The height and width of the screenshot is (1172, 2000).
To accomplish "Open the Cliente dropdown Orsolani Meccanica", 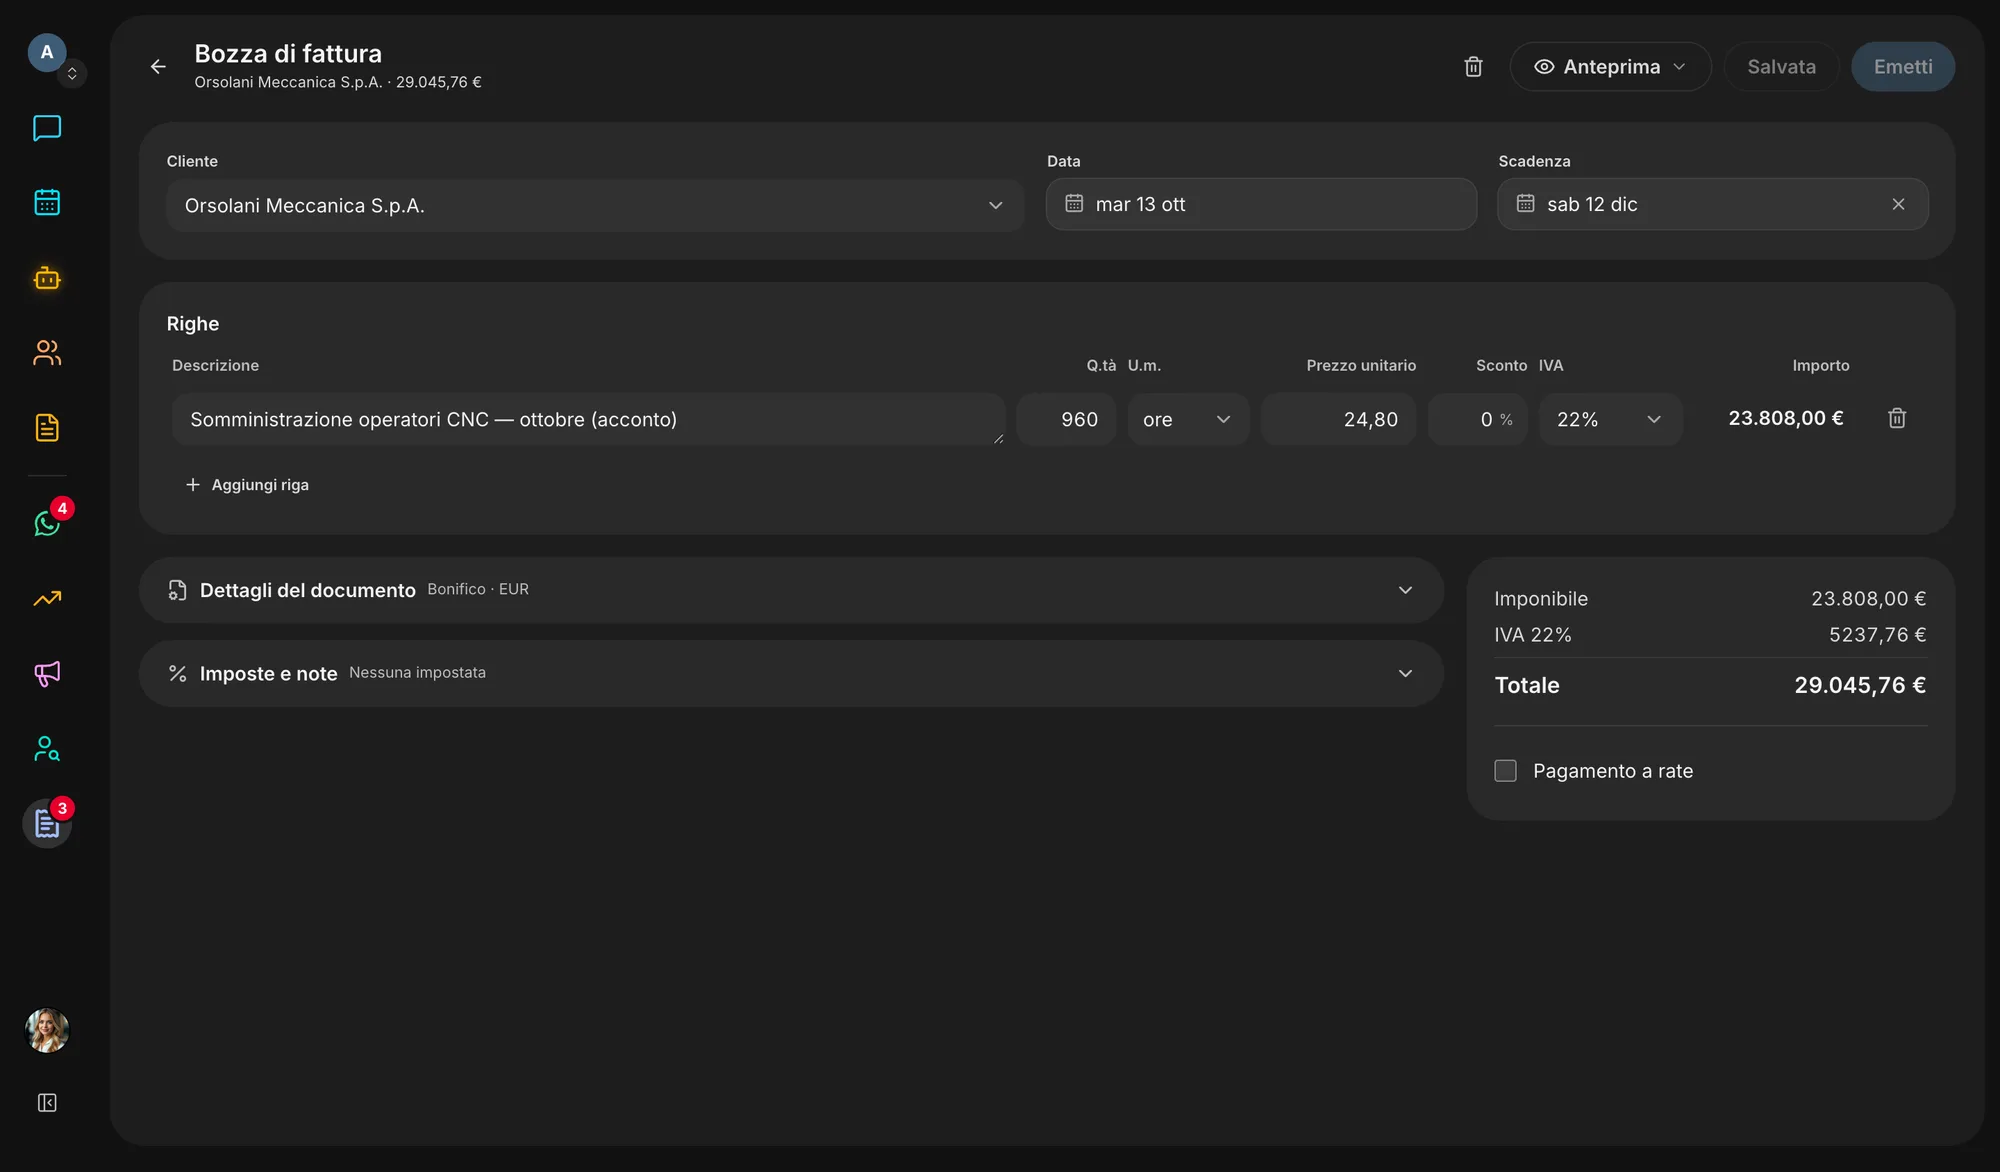I will coord(595,205).
